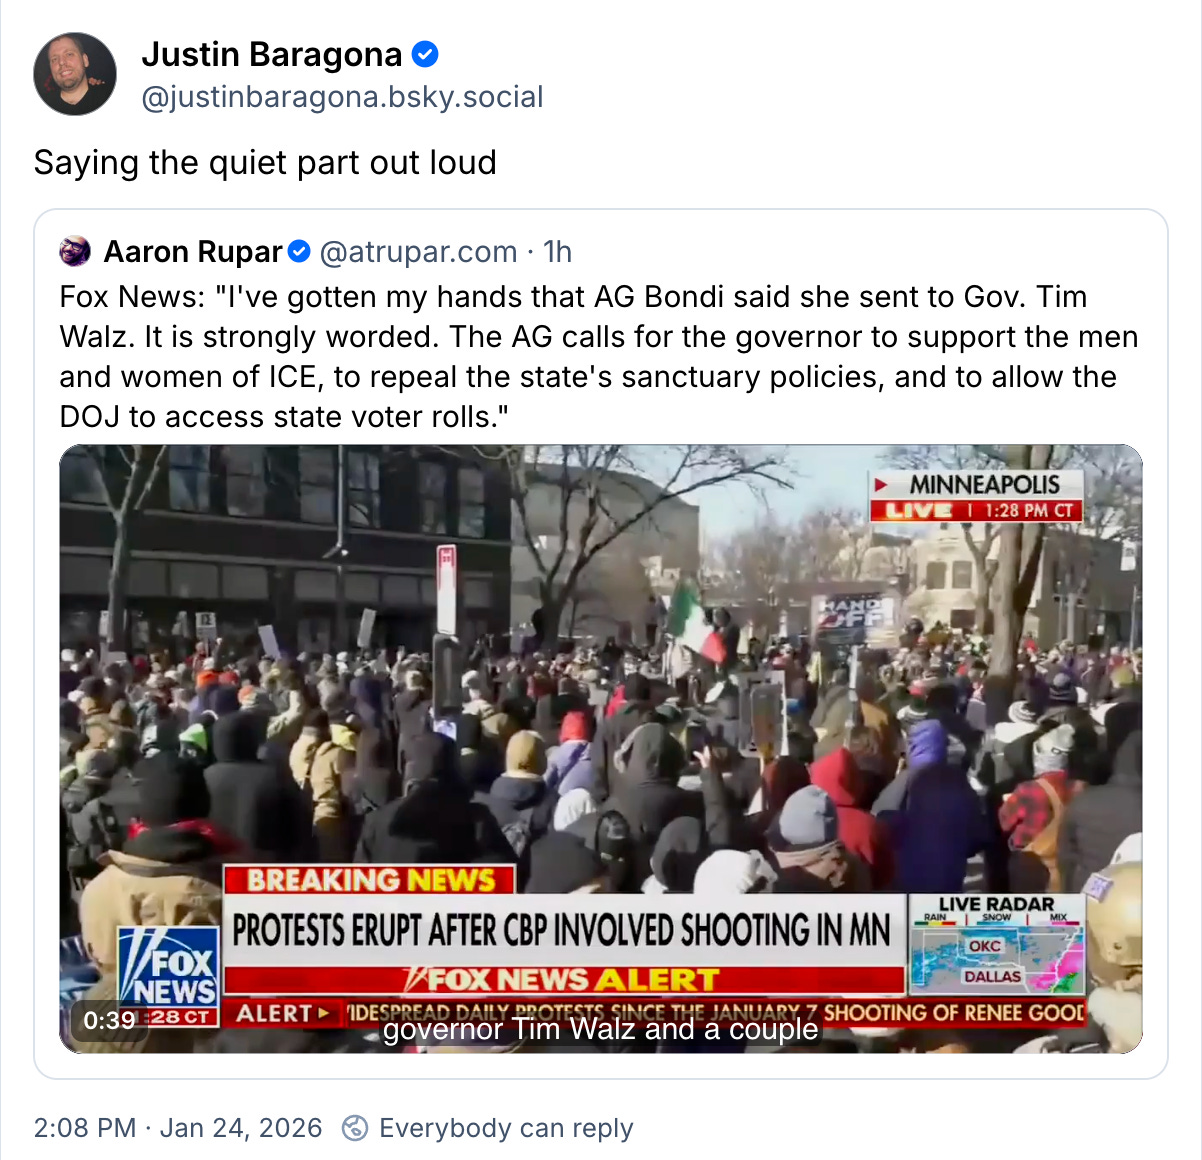Viewport: 1202px width, 1160px height.
Task: Click Aaron Rupar's small avatar
Action: point(75,252)
